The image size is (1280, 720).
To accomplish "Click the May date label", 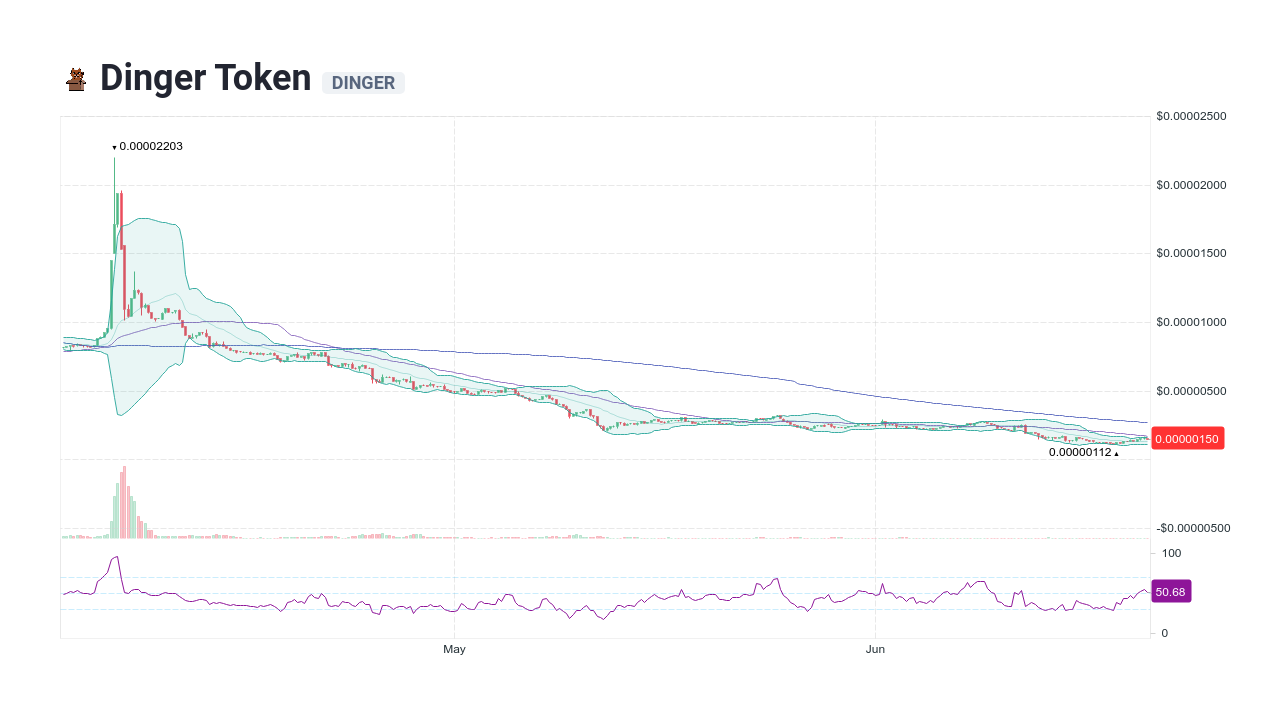I will [455, 650].
